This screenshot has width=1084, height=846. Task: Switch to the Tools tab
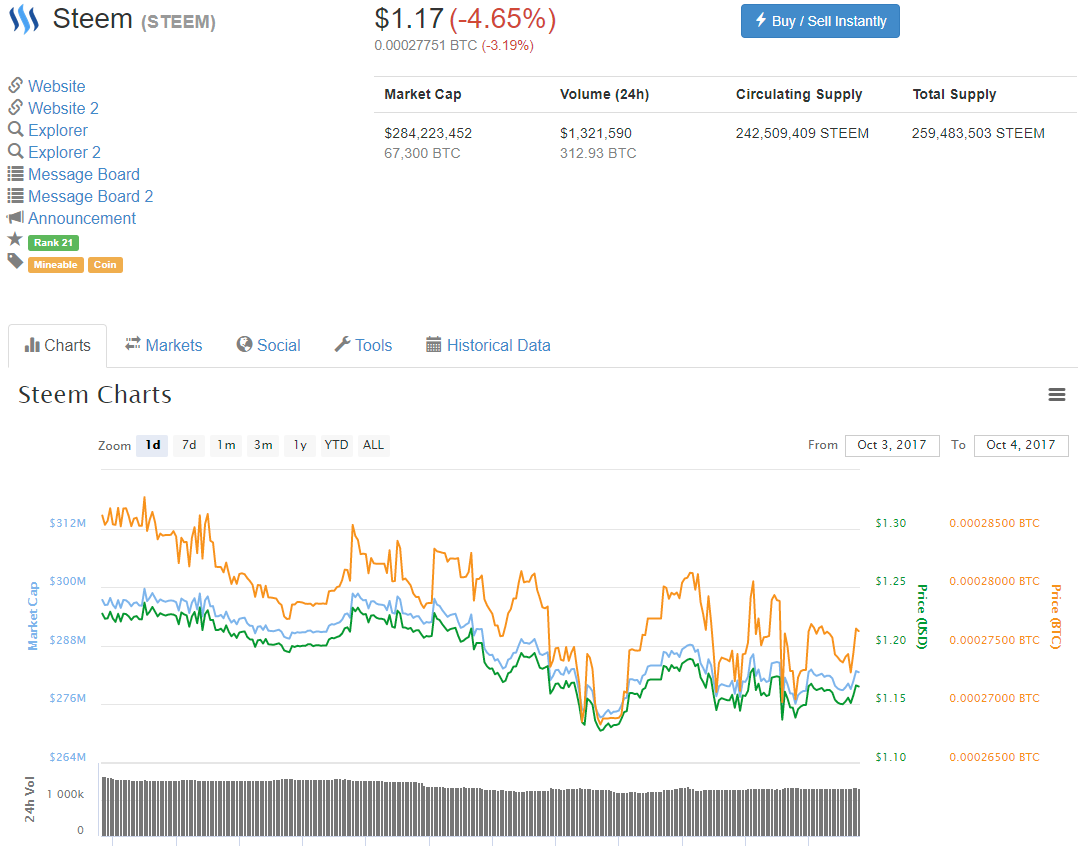(x=364, y=345)
